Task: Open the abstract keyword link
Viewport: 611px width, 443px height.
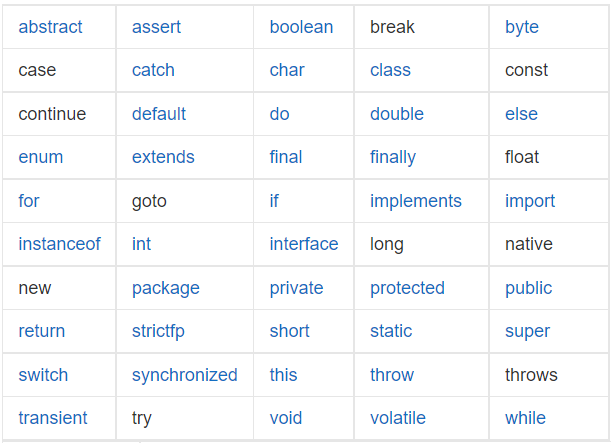Action: 50,27
